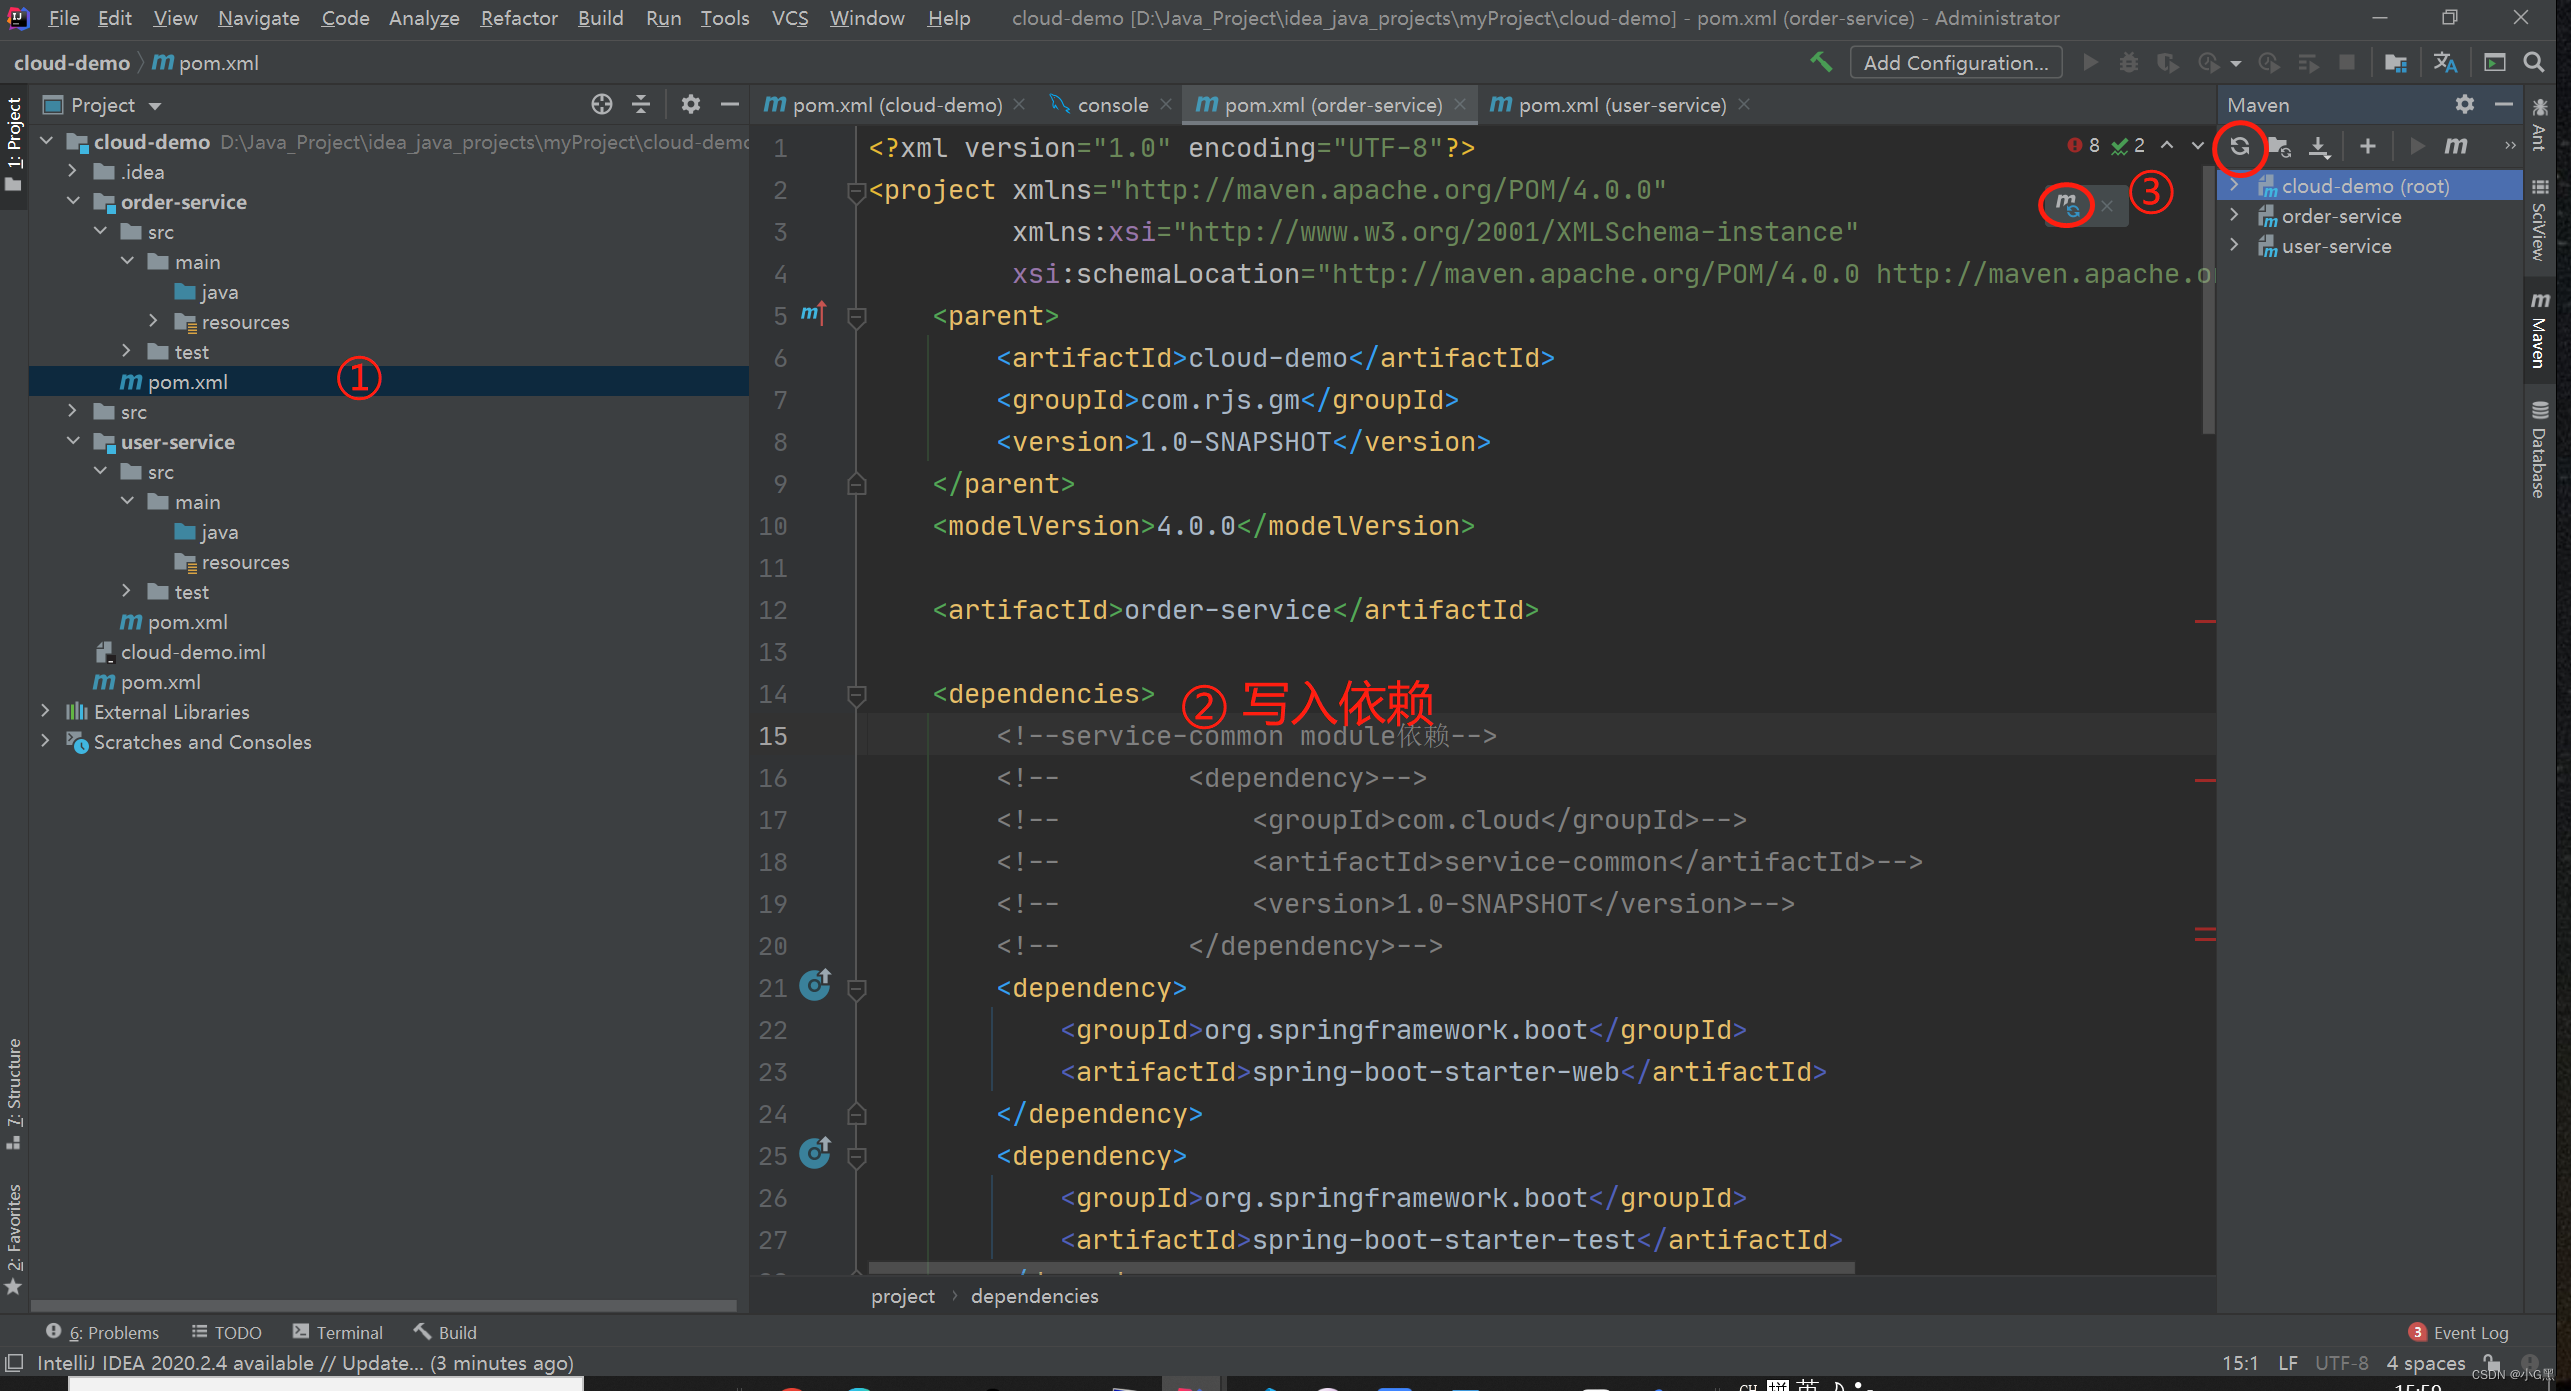
Task: Switch to pom.xml (user-service) tab
Action: click(1620, 104)
